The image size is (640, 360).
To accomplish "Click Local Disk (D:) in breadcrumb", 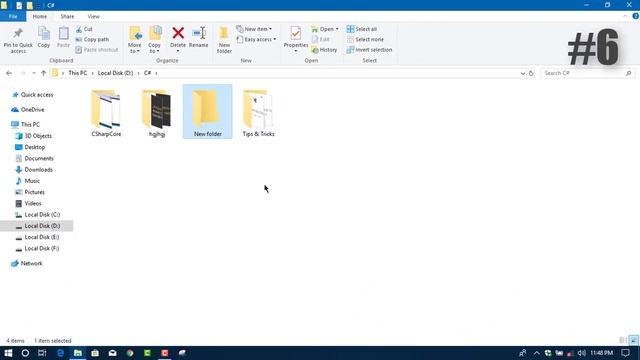I will 116,73.
